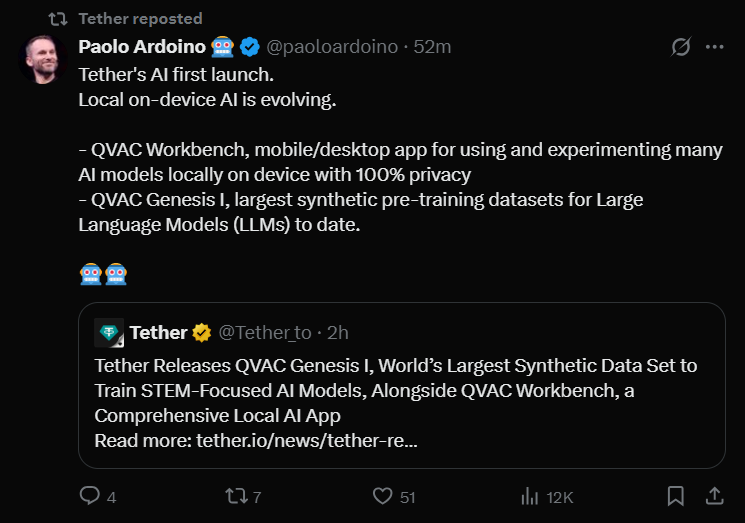The width and height of the screenshot is (745, 523).
Task: Click the Grok explain icon
Action: coord(681,47)
